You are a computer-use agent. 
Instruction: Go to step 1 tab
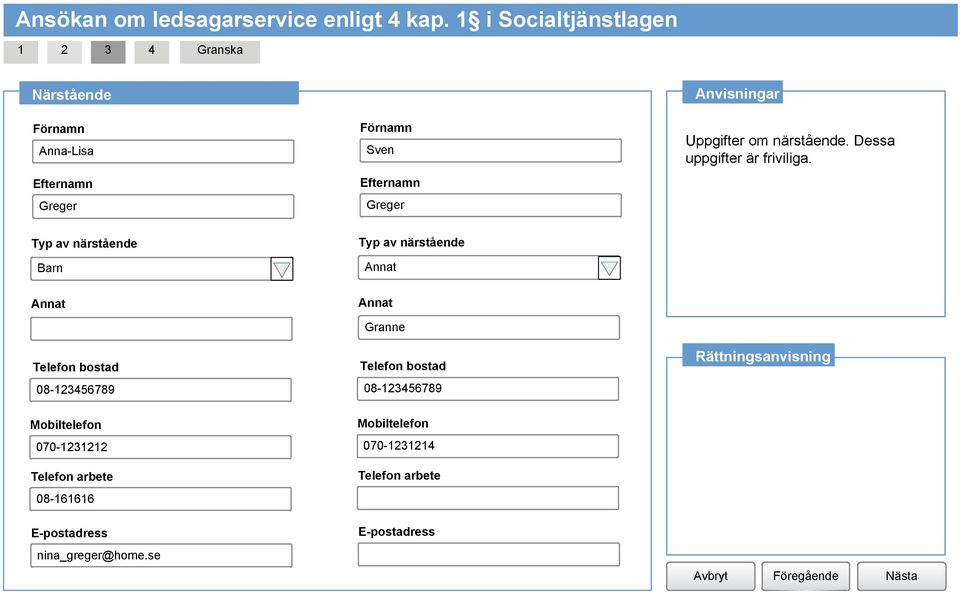click(x=20, y=51)
